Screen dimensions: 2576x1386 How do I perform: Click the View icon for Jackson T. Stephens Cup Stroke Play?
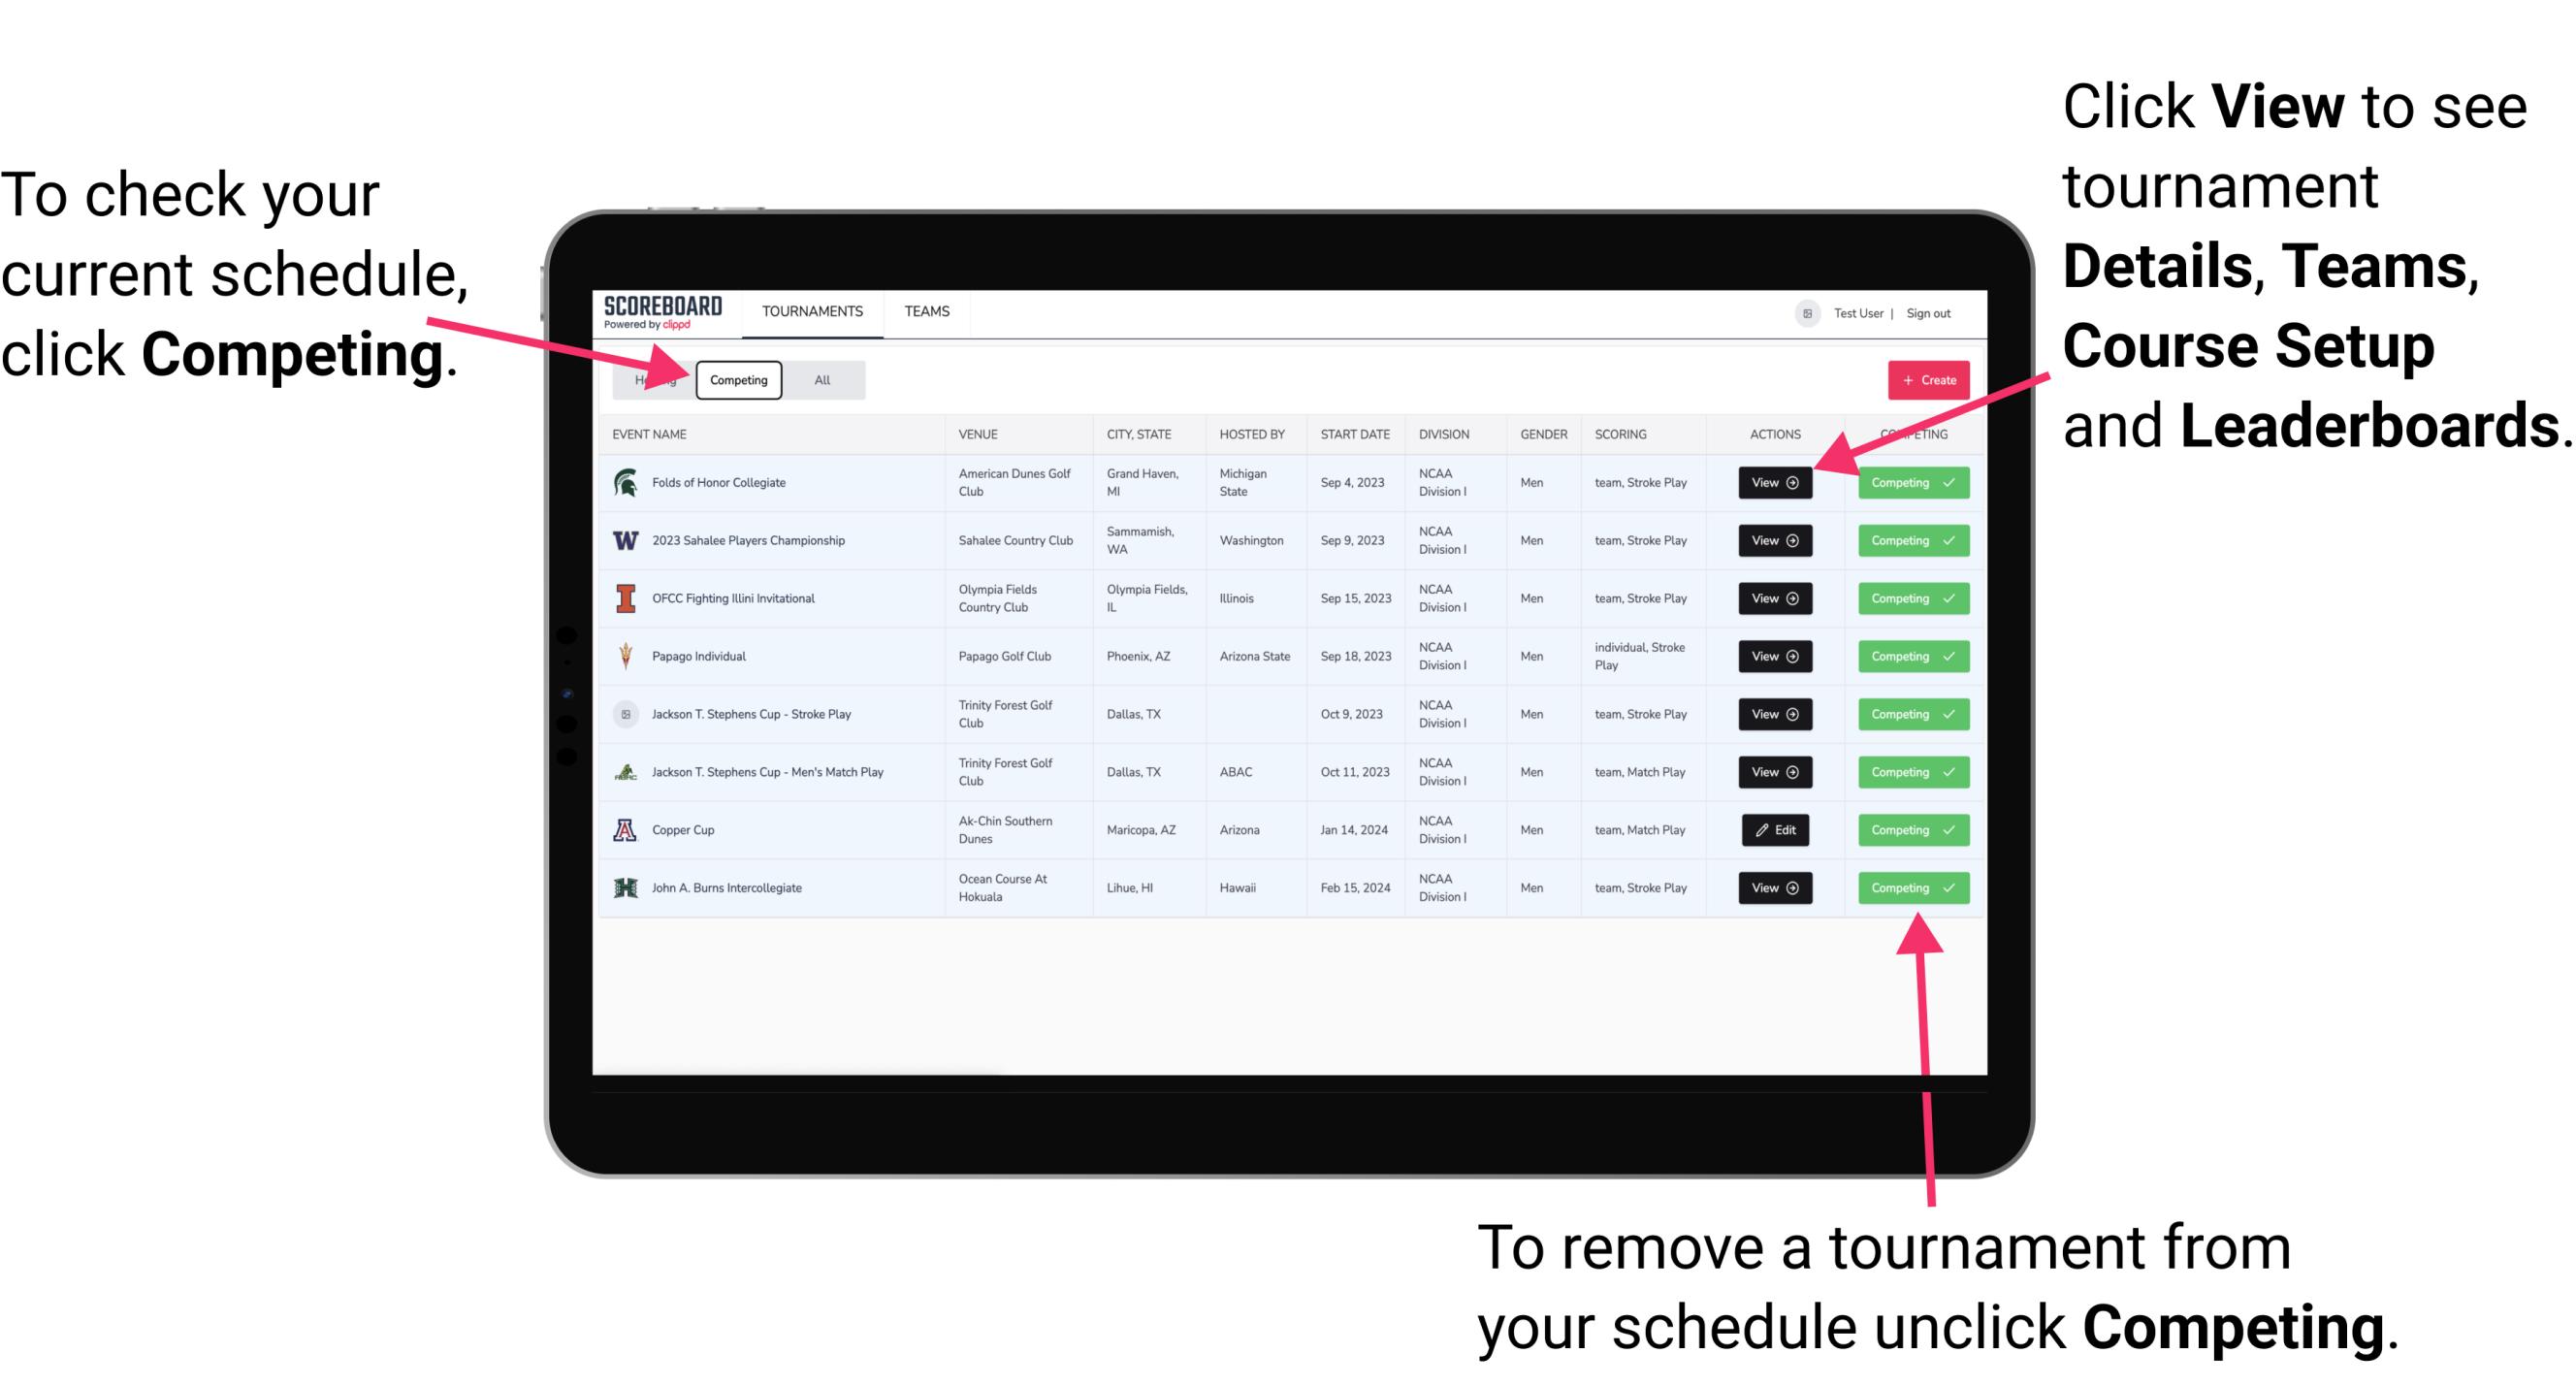tap(1774, 714)
